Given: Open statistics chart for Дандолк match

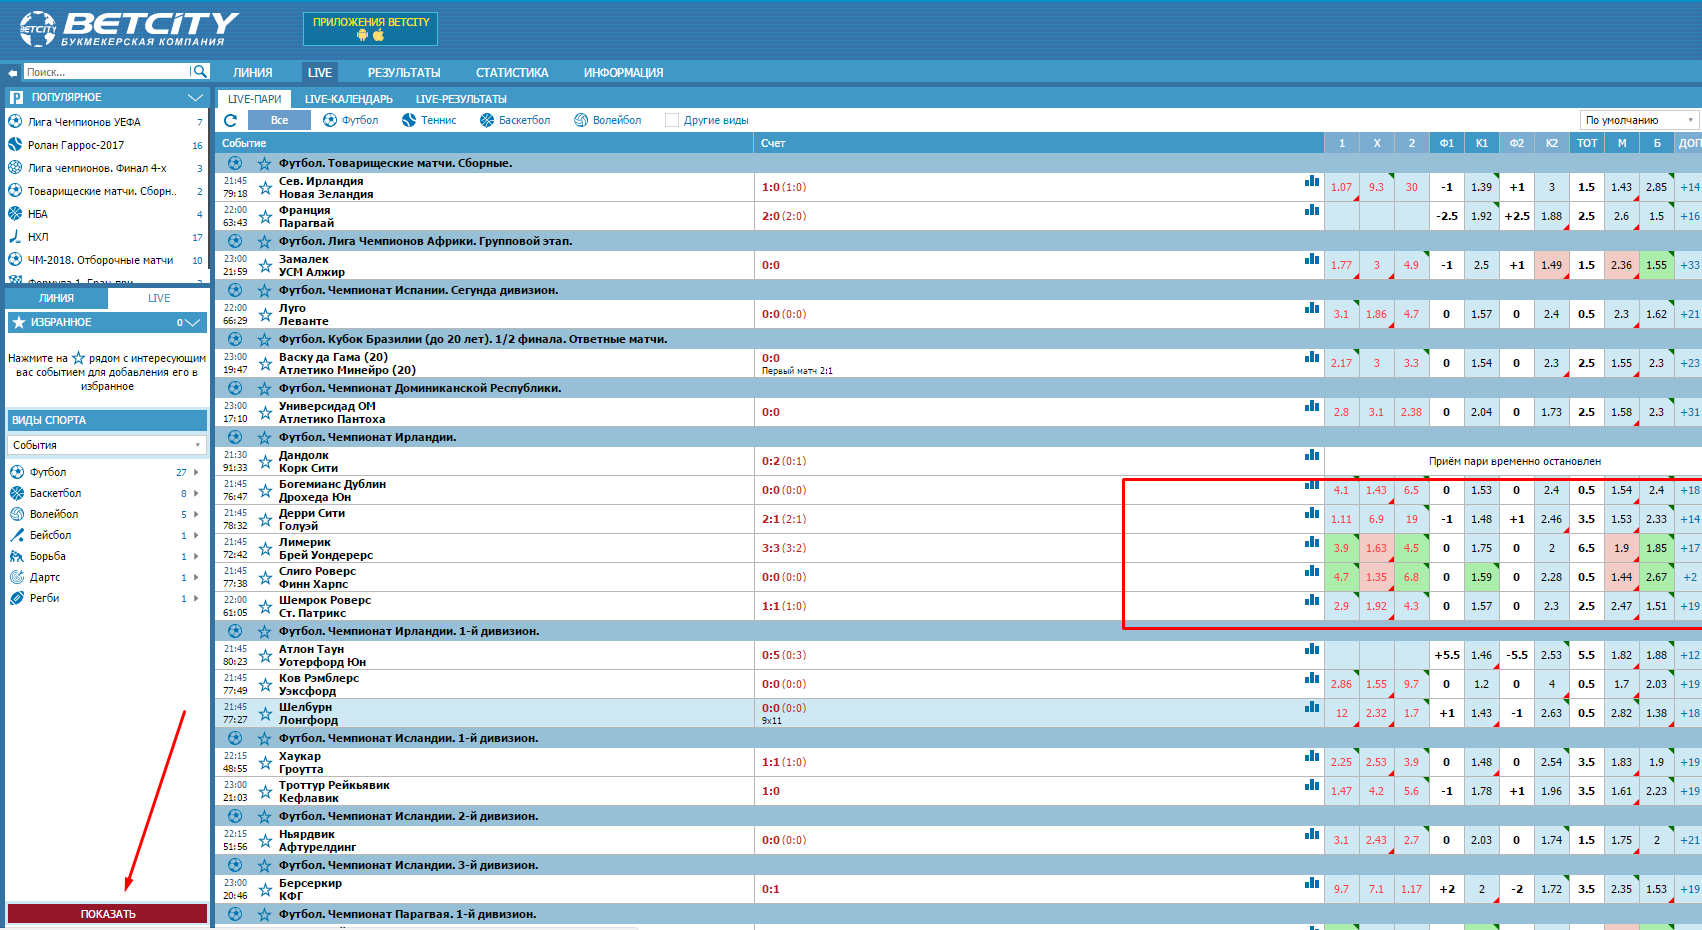Looking at the screenshot, I should tap(1312, 455).
